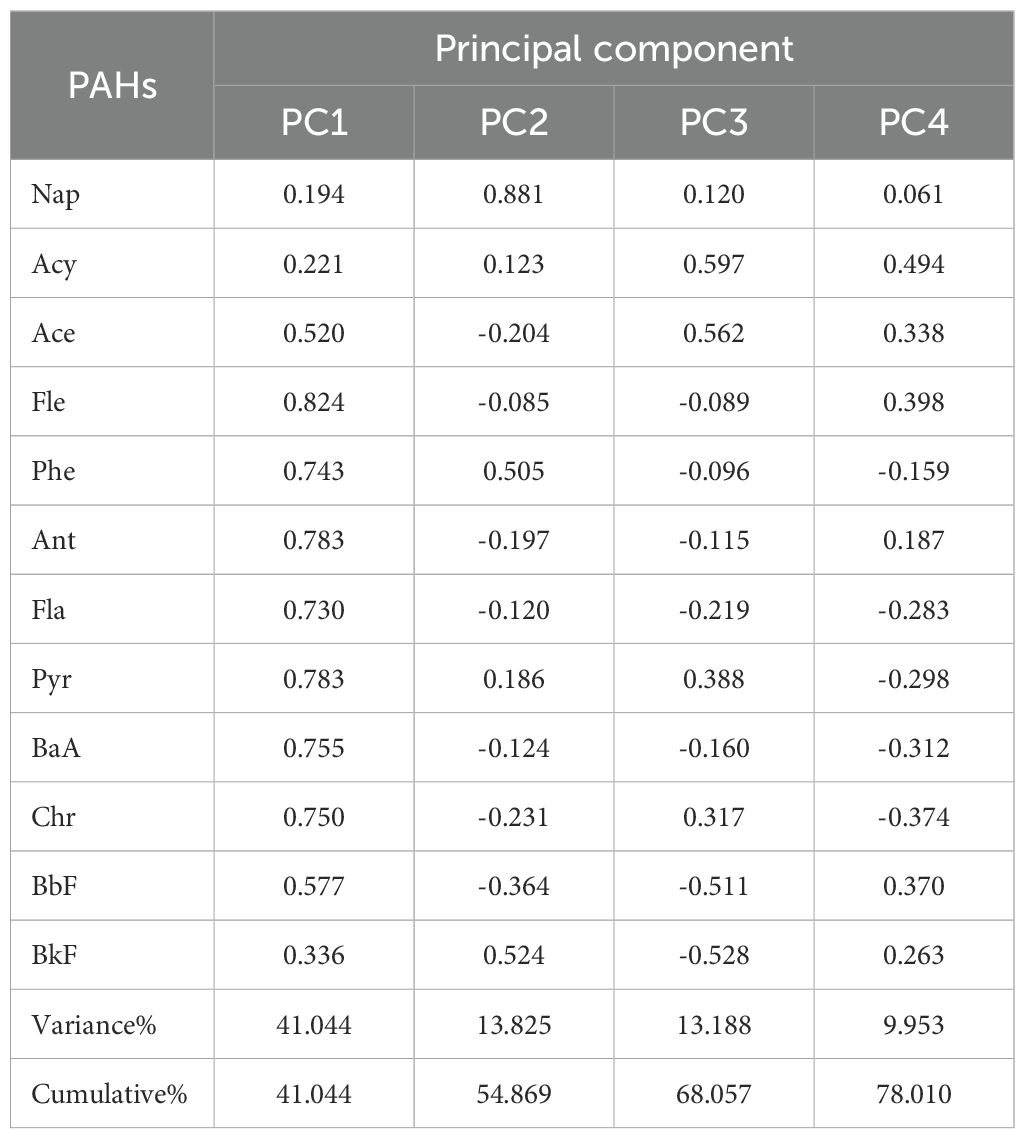Click the Nap PC2 value 0.881

point(514,194)
